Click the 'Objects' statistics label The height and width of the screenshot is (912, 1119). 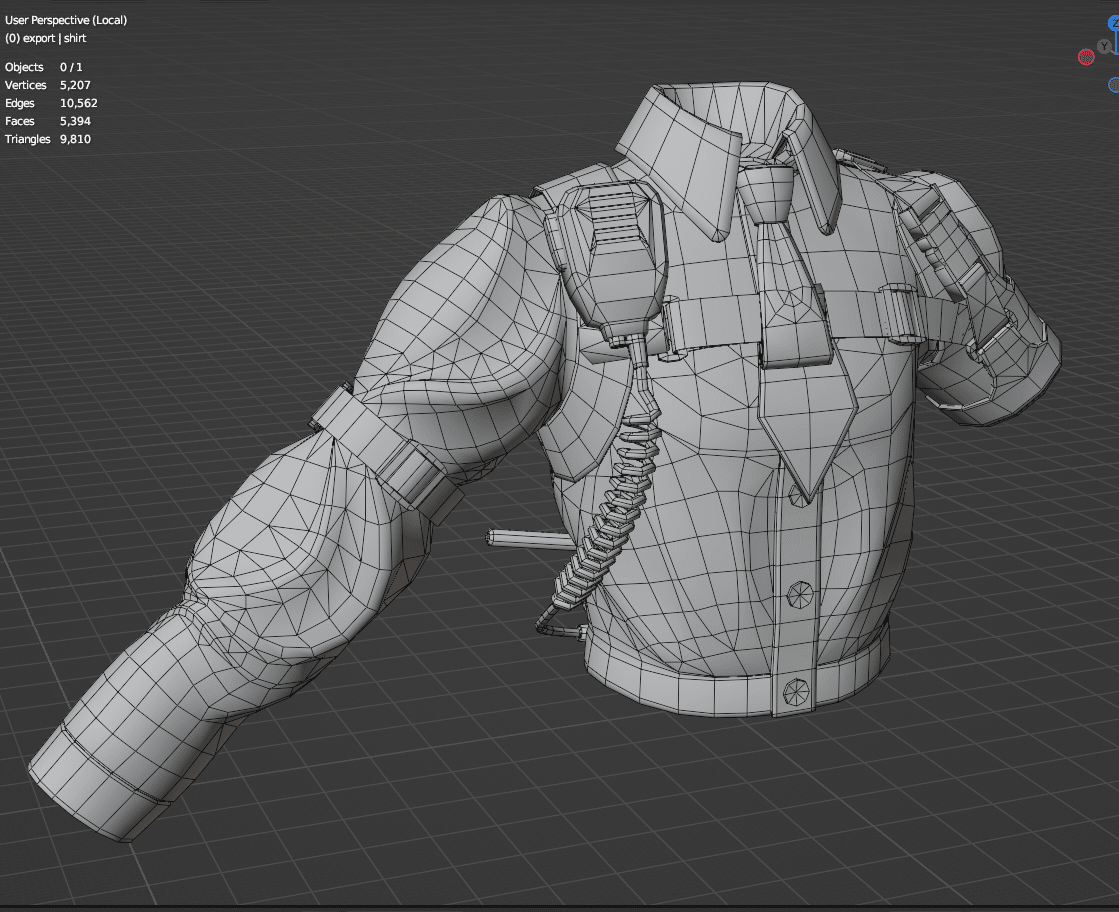click(x=24, y=67)
